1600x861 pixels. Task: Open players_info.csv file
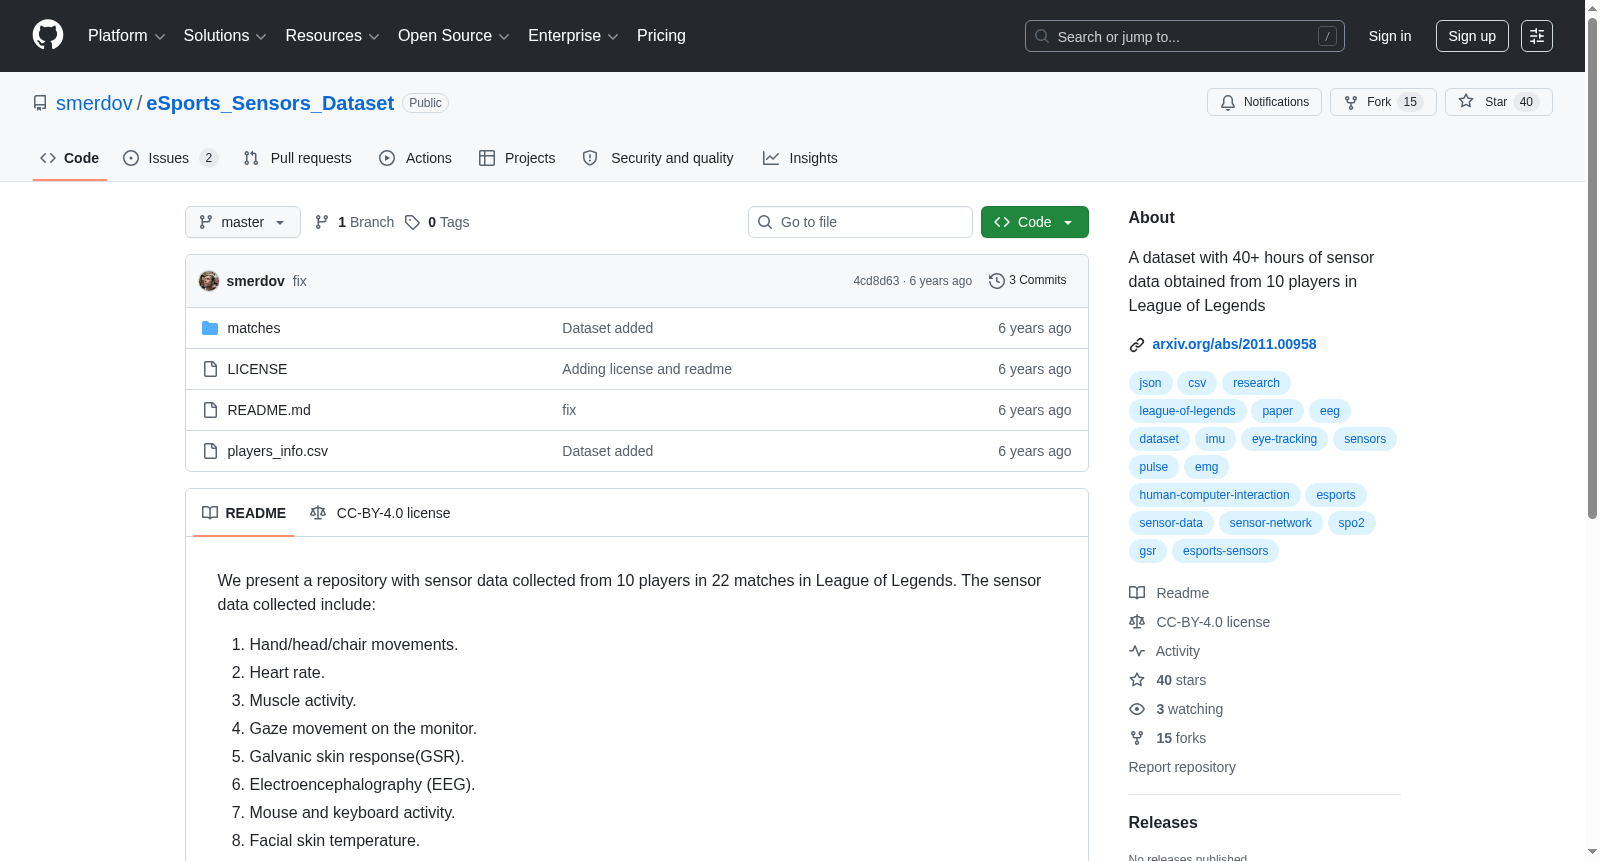pyautogui.click(x=278, y=451)
